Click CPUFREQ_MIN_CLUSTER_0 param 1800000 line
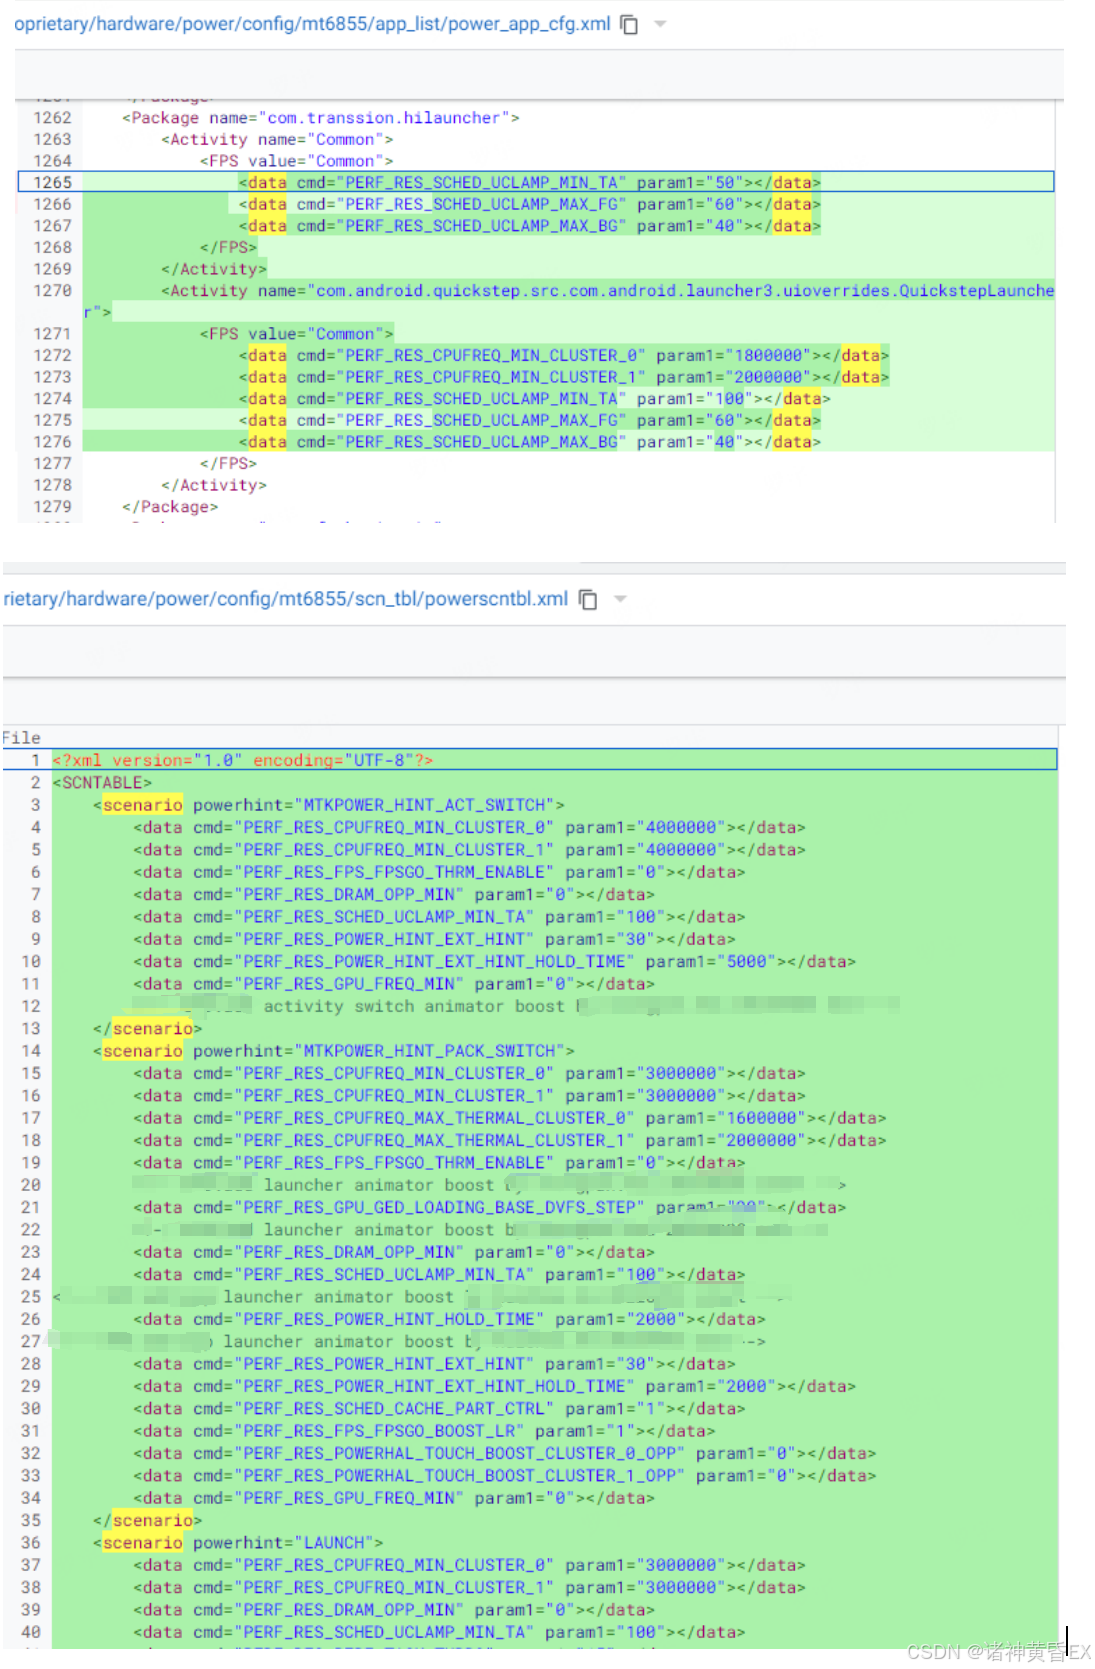The height and width of the screenshot is (1669, 1095). 563,356
